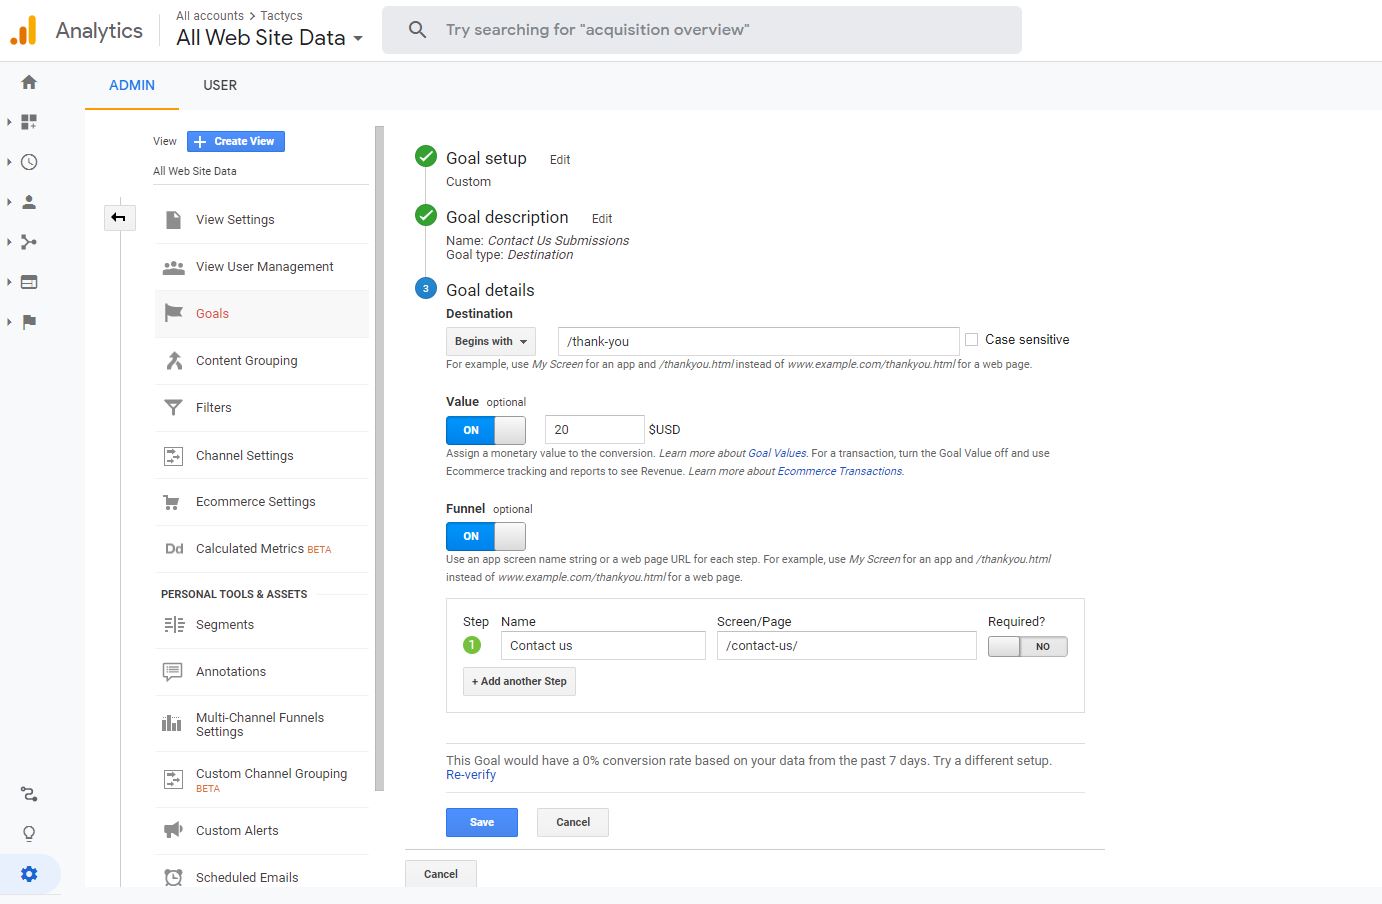Open the Realtime clock icon
The width and height of the screenshot is (1382, 904).
tap(29, 162)
